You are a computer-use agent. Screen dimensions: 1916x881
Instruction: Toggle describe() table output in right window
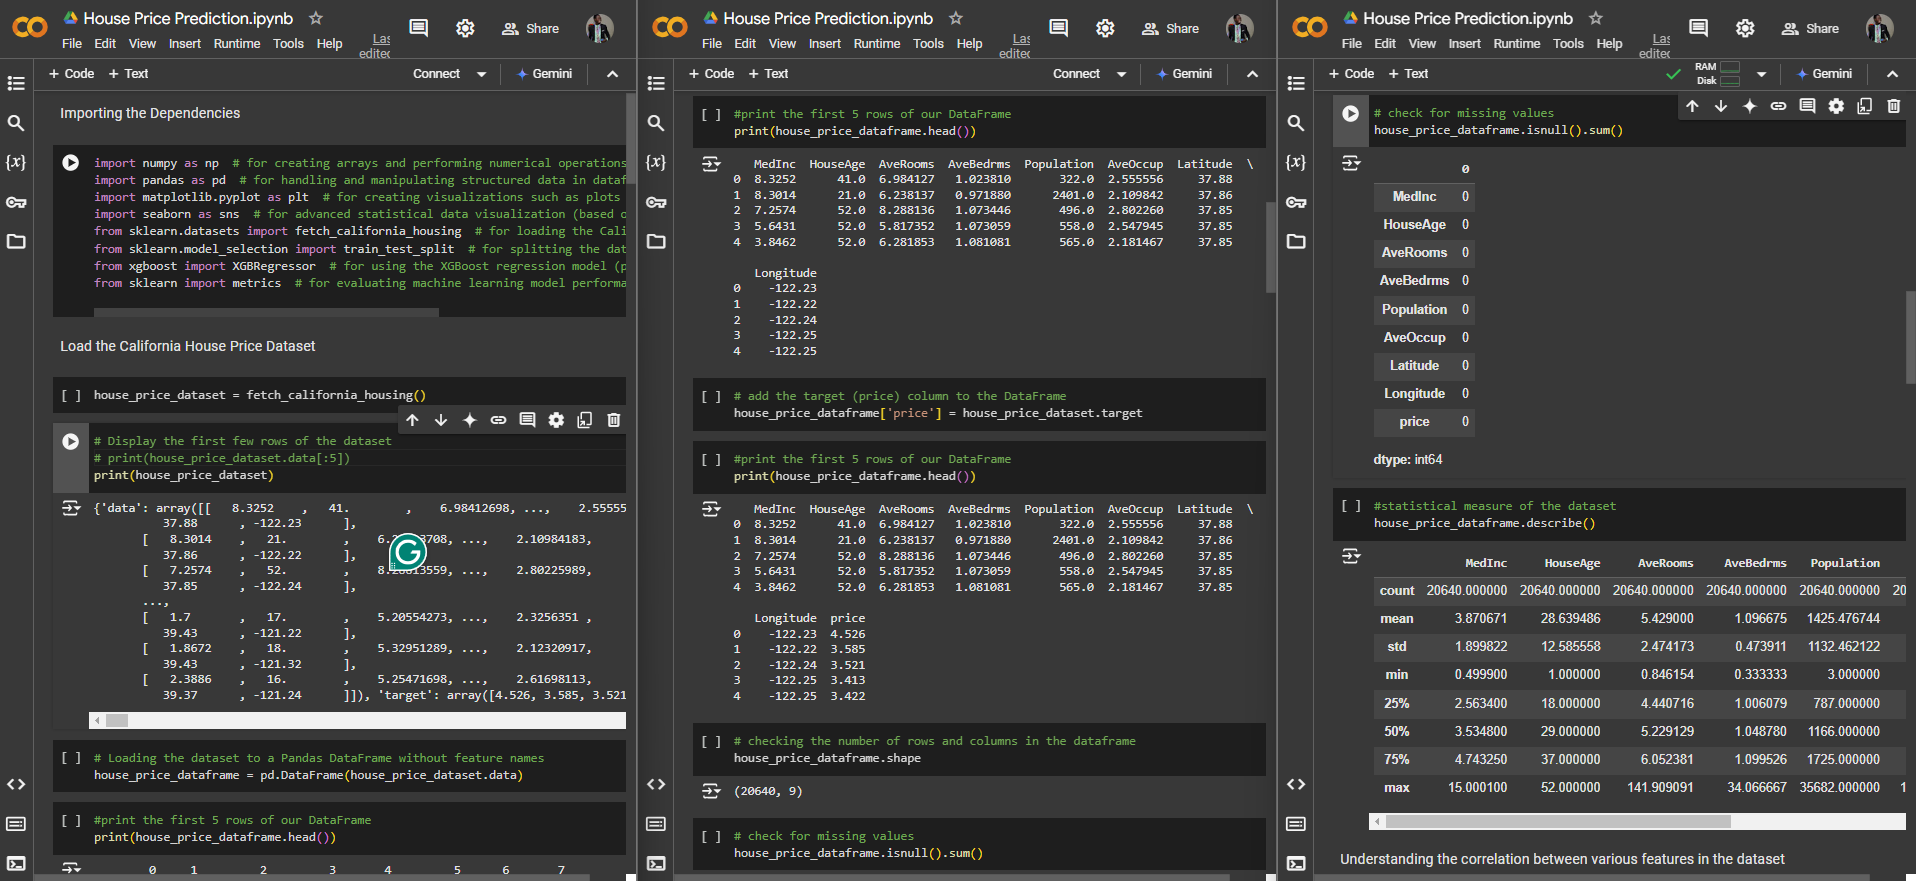click(1351, 556)
